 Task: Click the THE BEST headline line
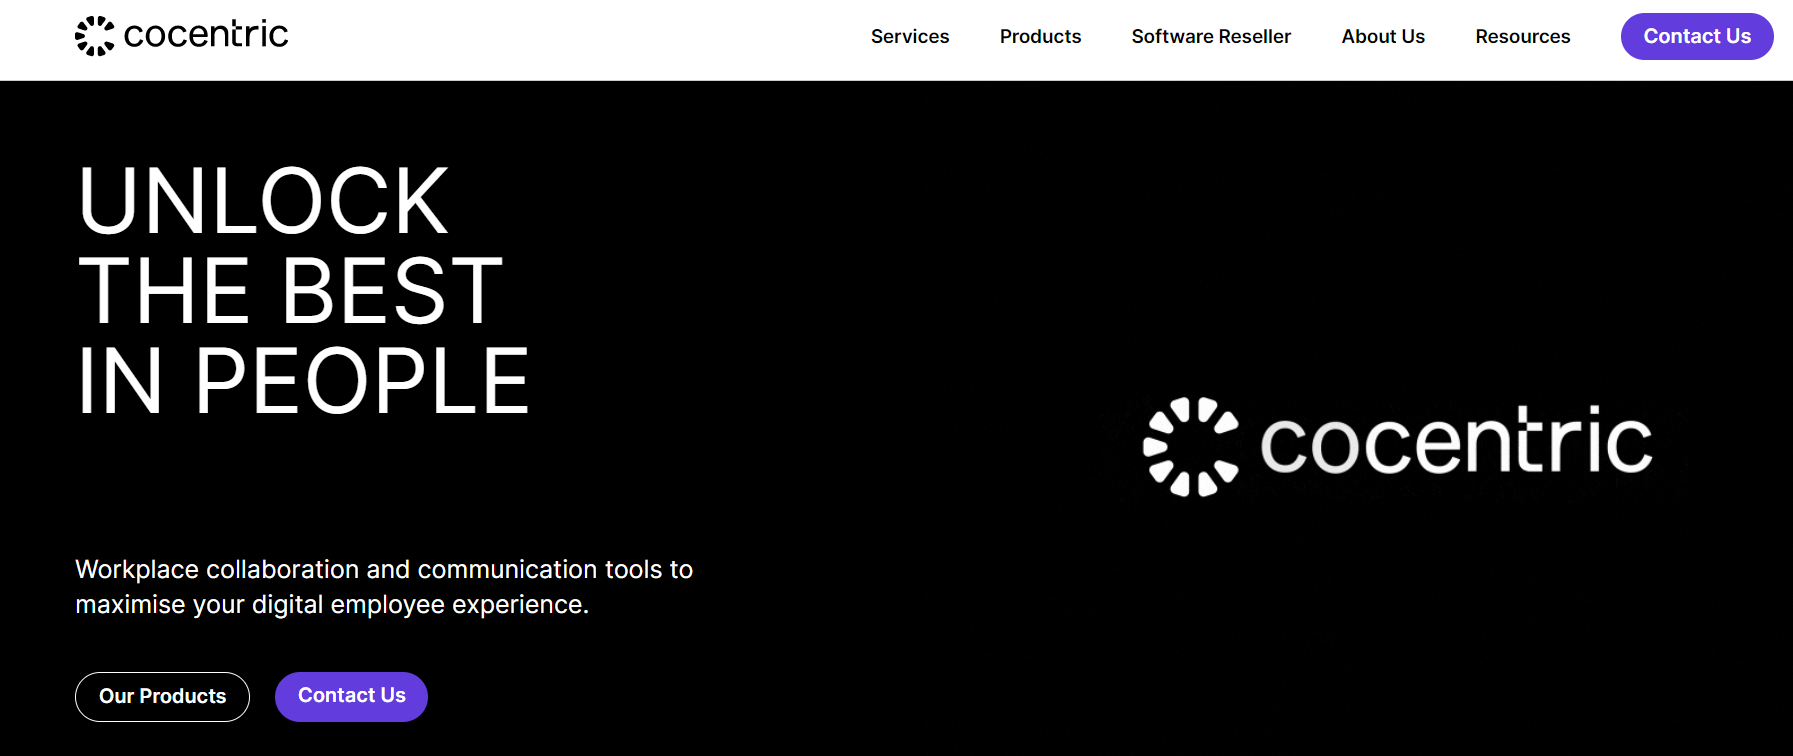pos(290,292)
